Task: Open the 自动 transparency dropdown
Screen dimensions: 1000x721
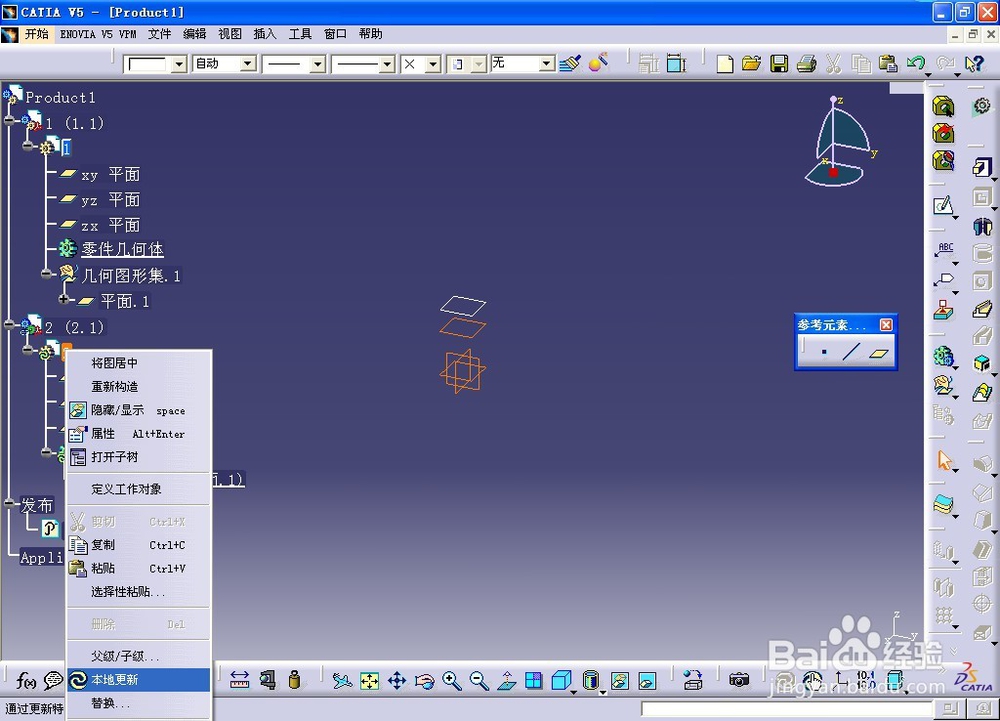Action: coord(248,64)
